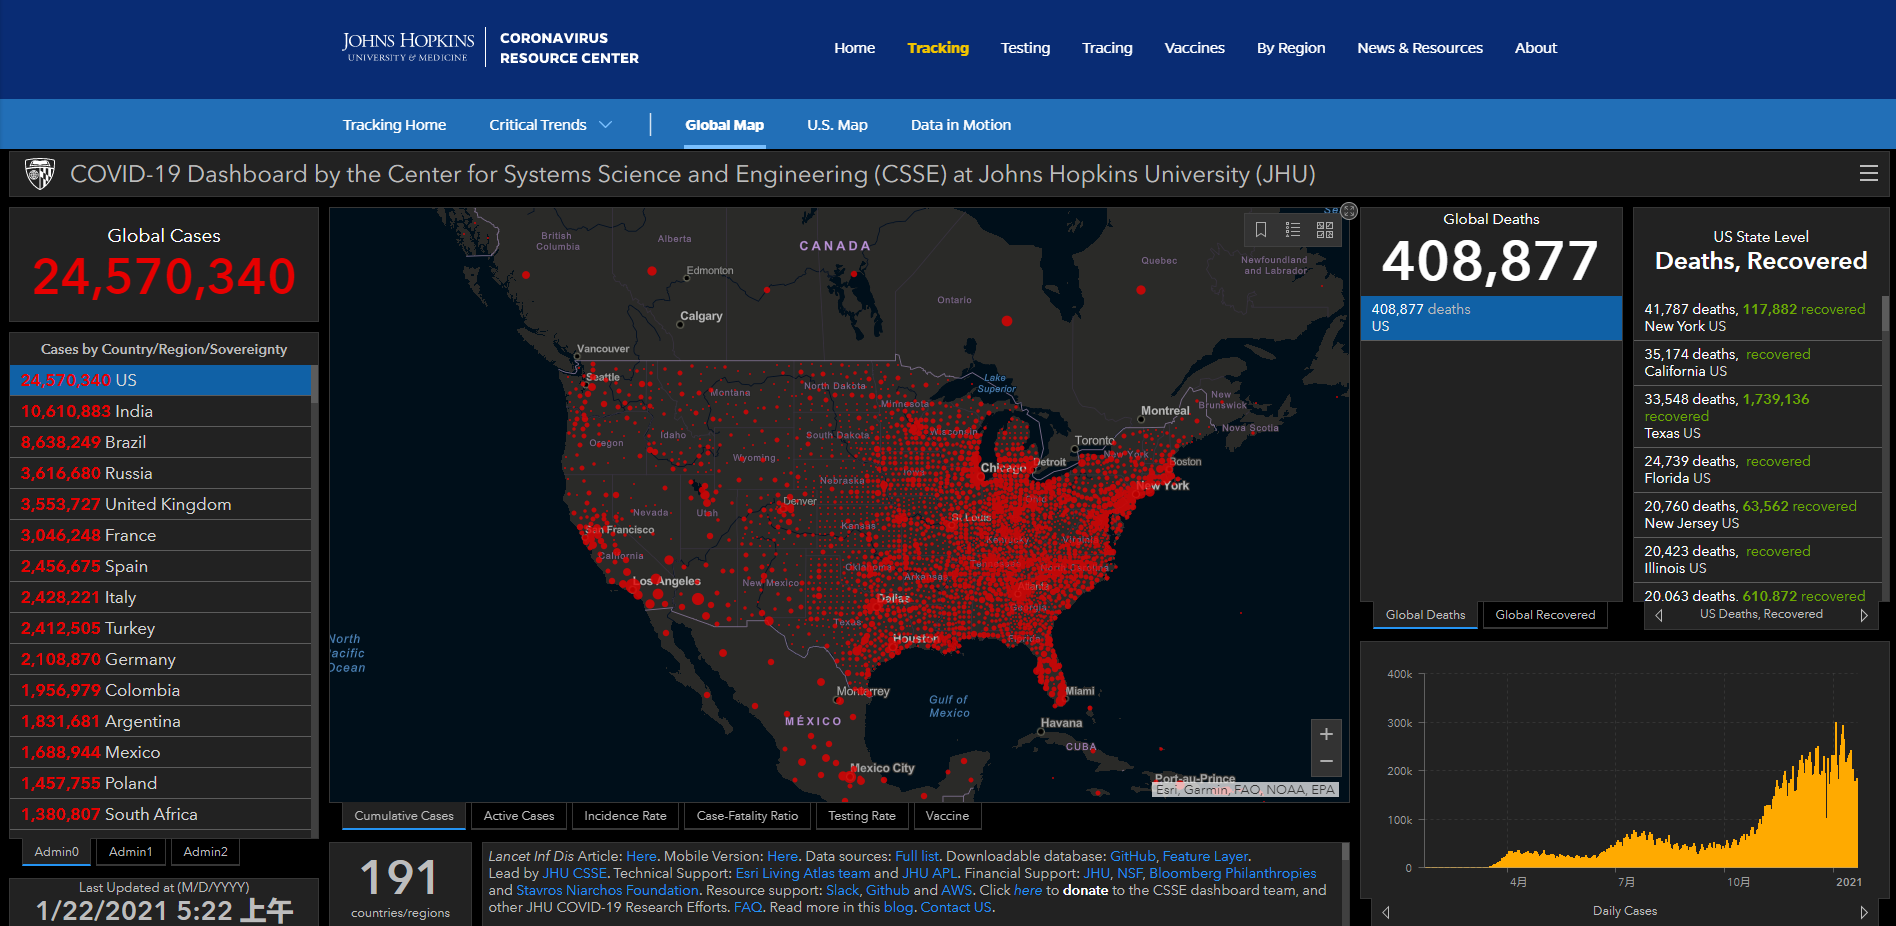Switch to Admin2 level tab
Viewport: 1896px width, 926px height.
tap(206, 852)
